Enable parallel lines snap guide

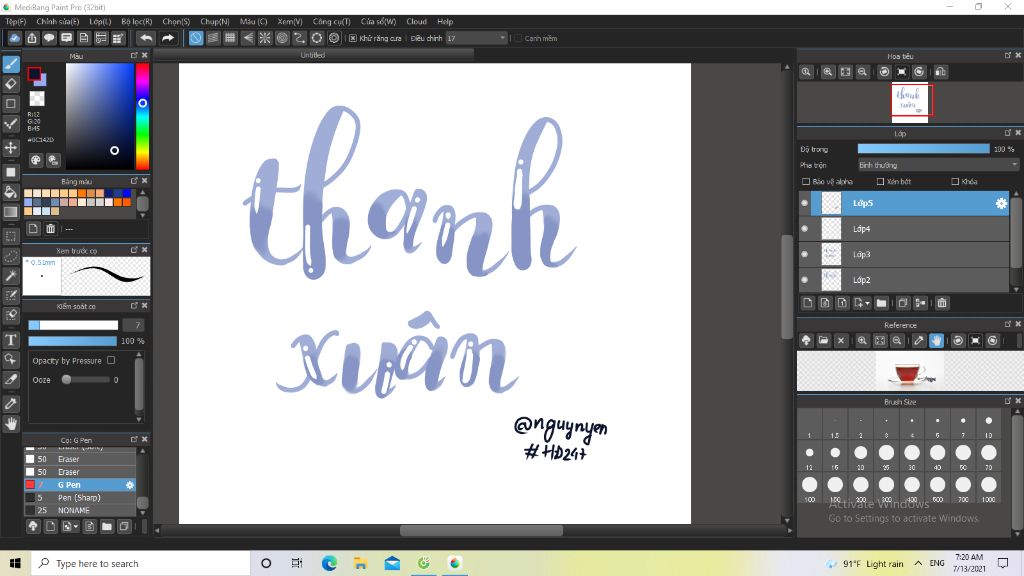[x=213, y=38]
